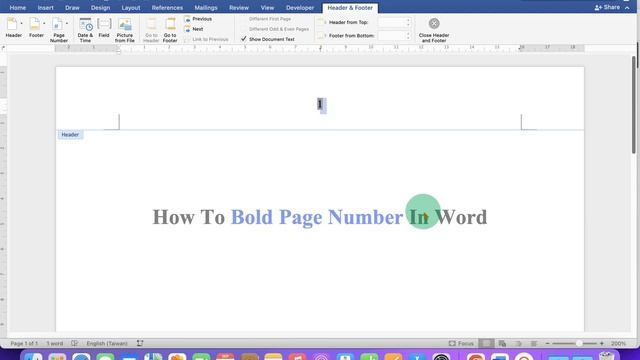
Task: Click Link to Previous option
Action: click(x=207, y=39)
